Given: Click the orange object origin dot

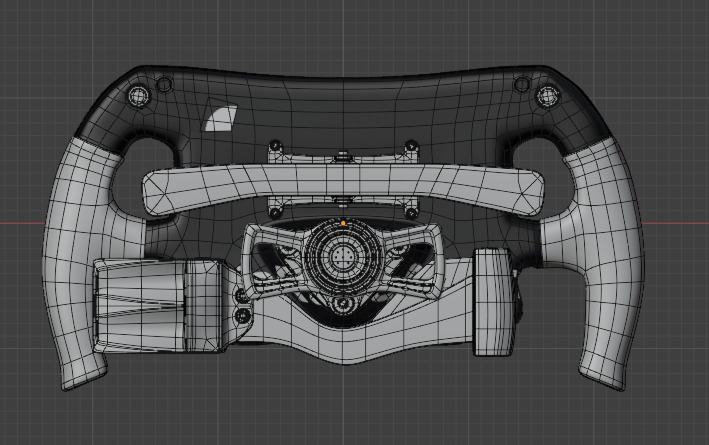Looking at the screenshot, I should coord(343,223).
